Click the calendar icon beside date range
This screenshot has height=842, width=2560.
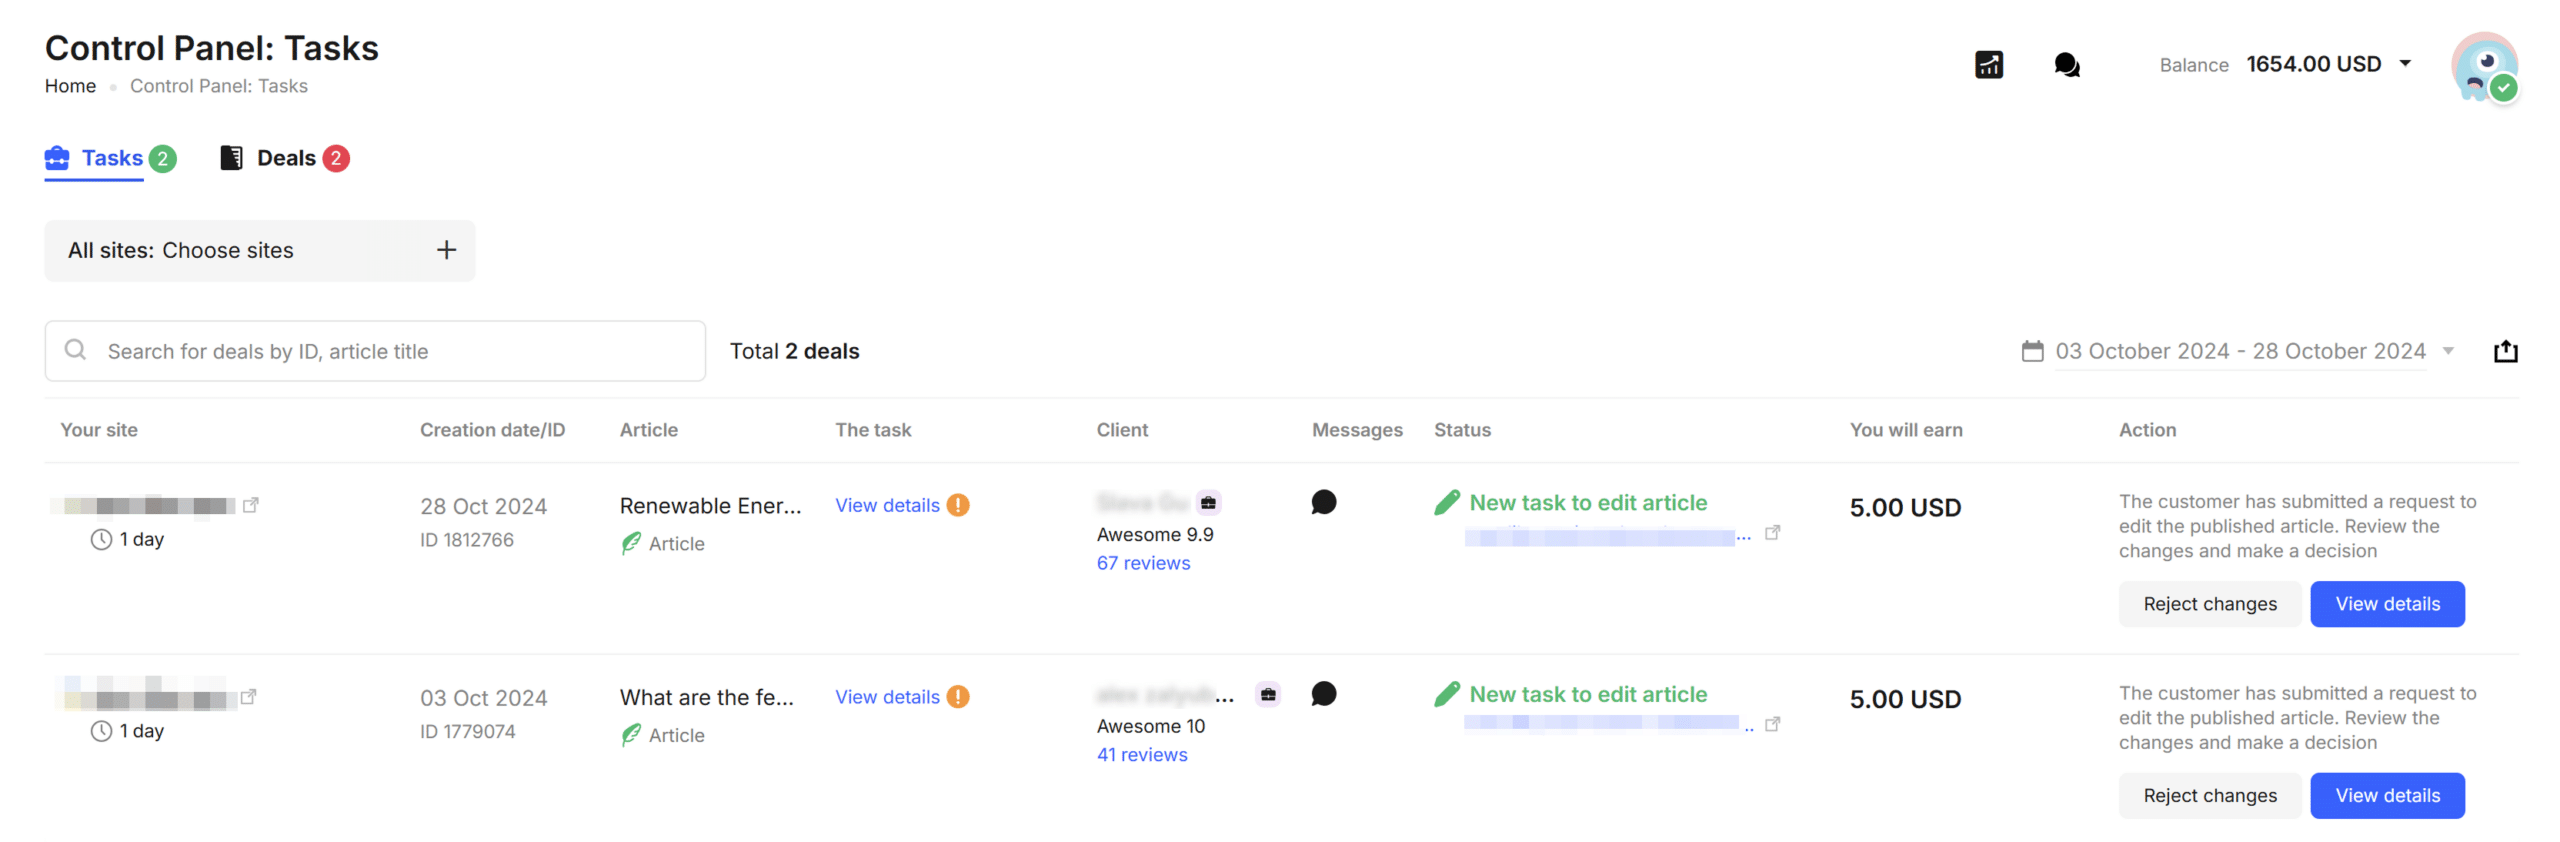click(x=2034, y=351)
